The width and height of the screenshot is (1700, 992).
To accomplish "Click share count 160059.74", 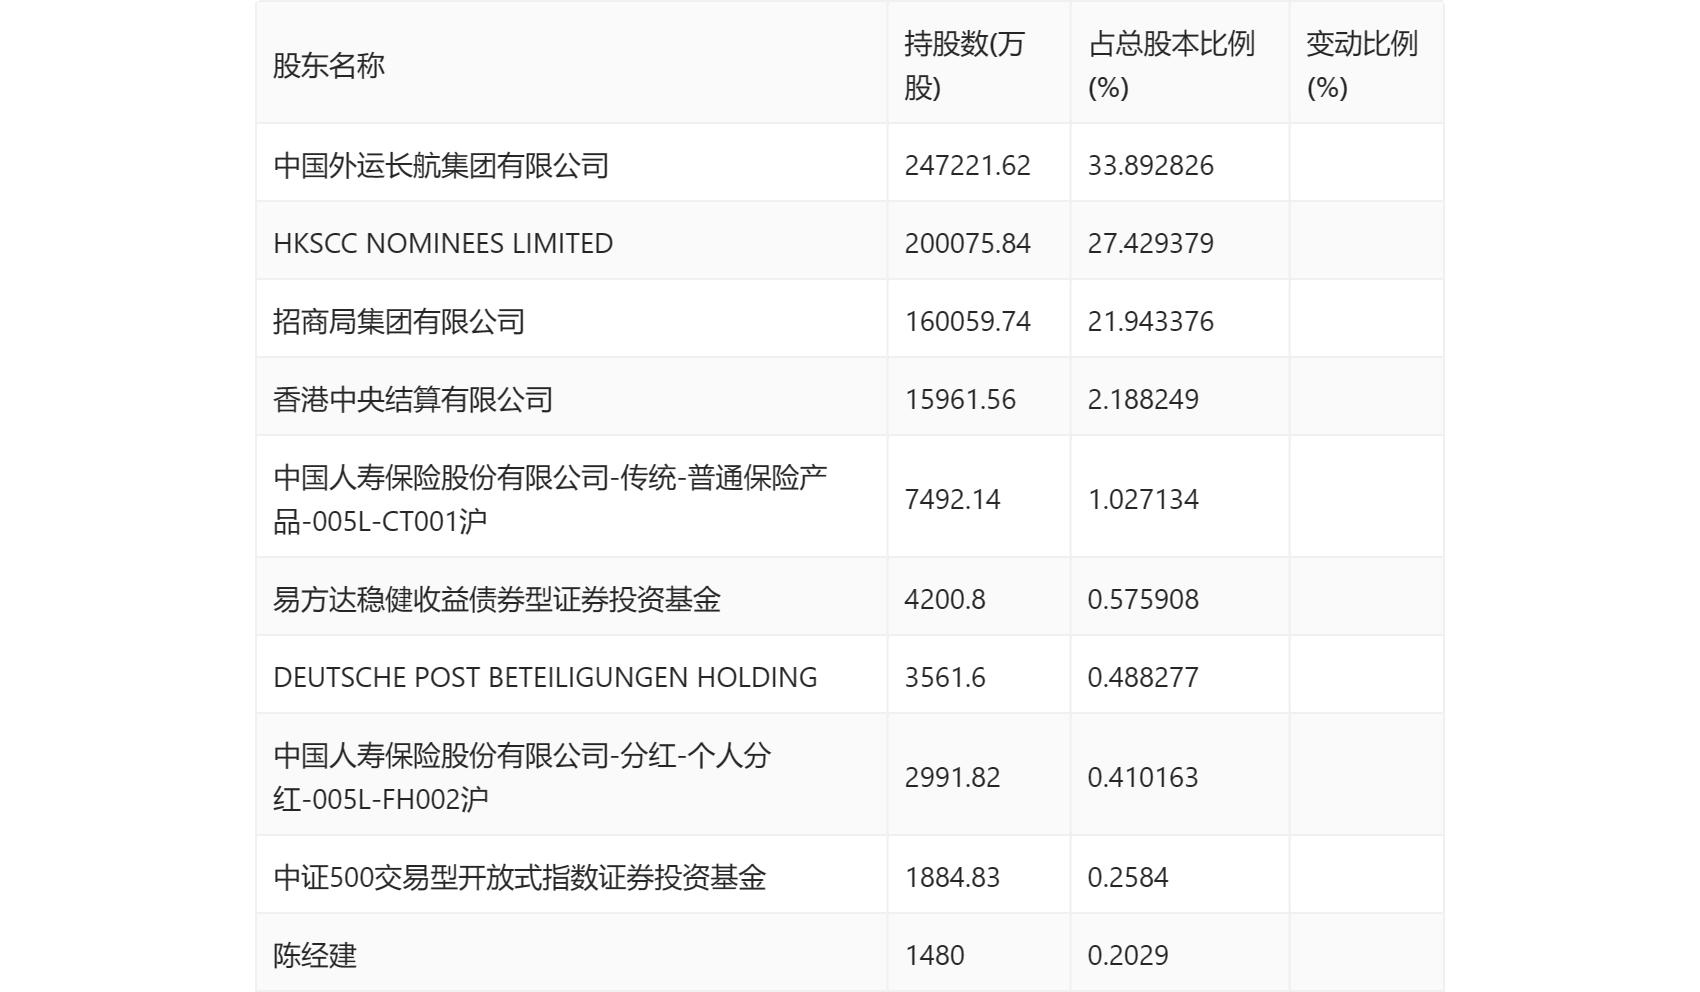I will tap(967, 321).
